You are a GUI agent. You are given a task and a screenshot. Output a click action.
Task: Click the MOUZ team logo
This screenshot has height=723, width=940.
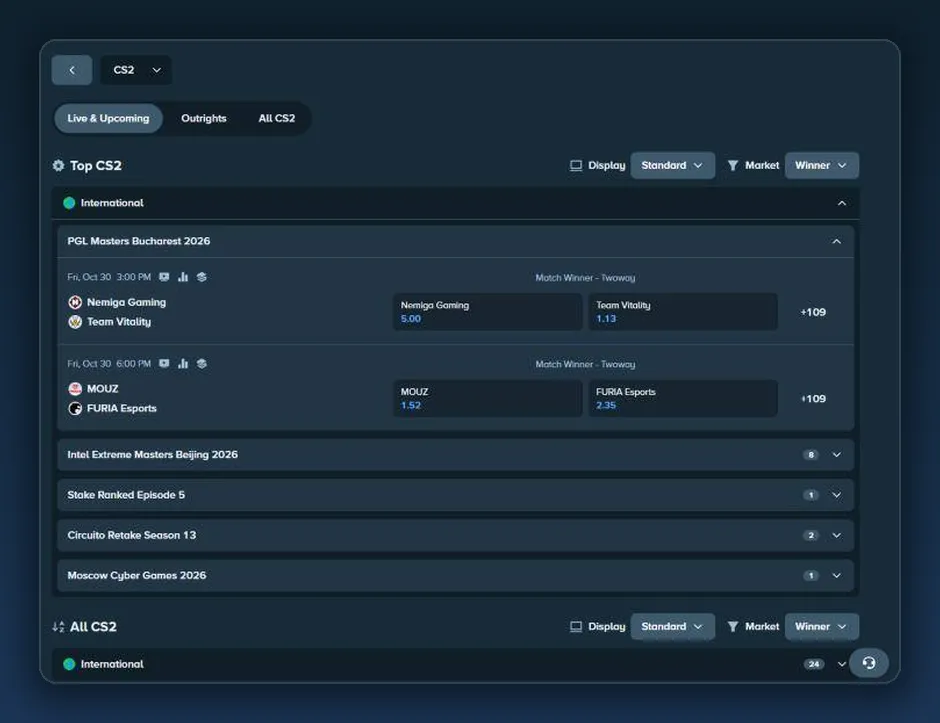click(75, 388)
